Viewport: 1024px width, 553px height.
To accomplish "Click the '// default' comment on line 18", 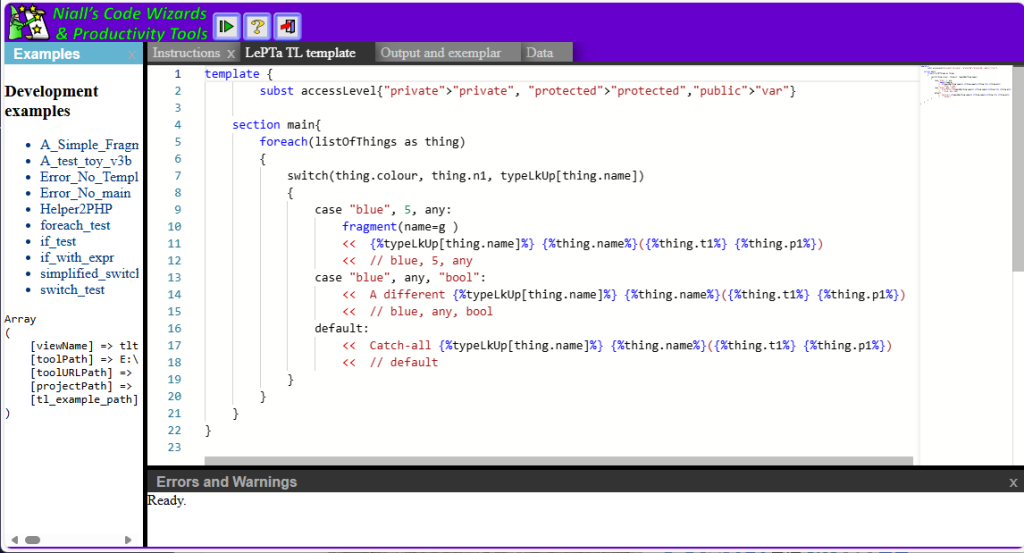I will (x=404, y=363).
